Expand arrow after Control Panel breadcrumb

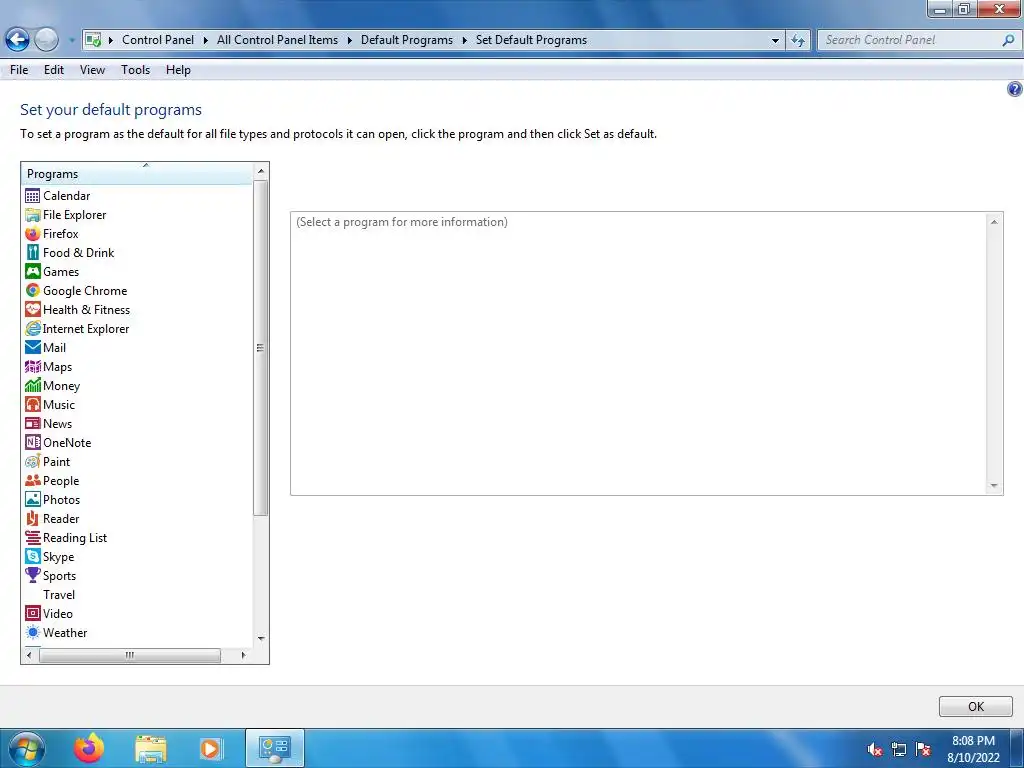(205, 40)
